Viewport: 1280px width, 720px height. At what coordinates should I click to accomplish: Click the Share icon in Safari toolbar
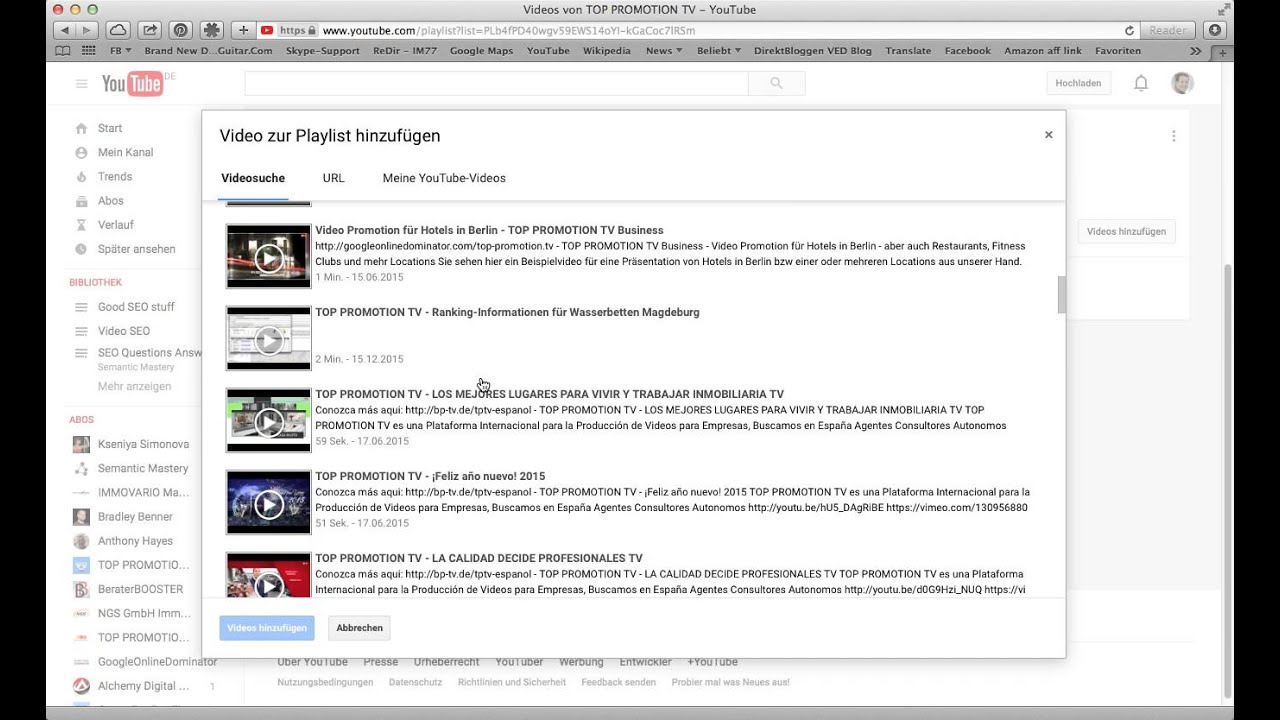click(149, 30)
